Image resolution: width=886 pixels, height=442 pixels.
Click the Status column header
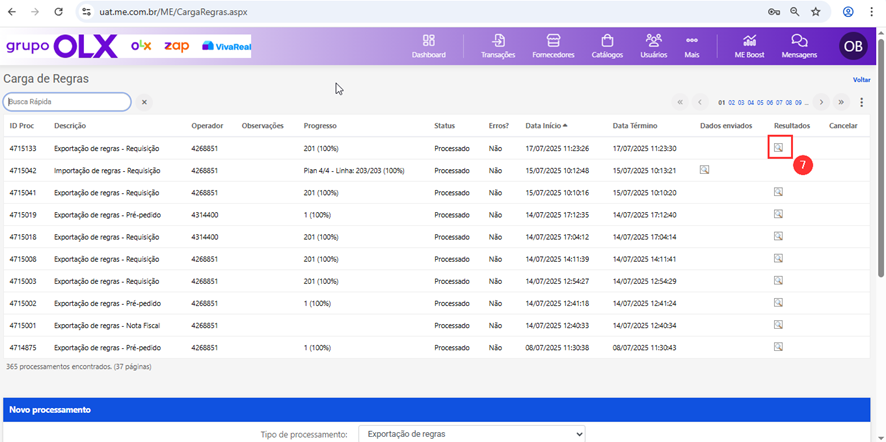pos(445,125)
